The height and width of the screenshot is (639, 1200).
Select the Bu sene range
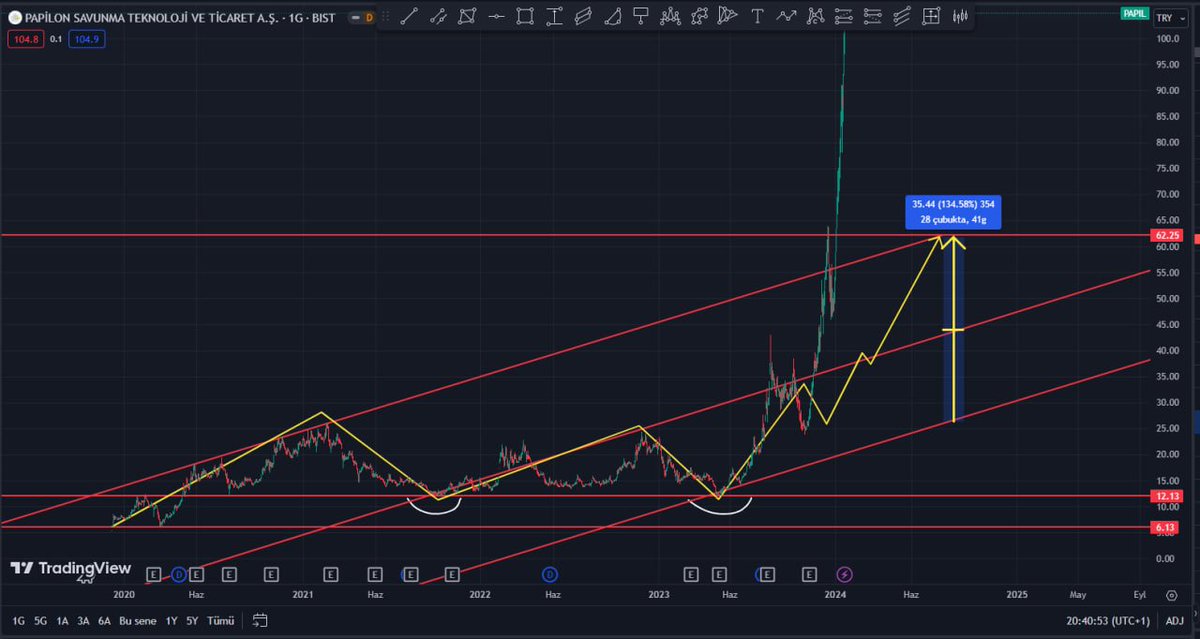pyautogui.click(x=138, y=621)
